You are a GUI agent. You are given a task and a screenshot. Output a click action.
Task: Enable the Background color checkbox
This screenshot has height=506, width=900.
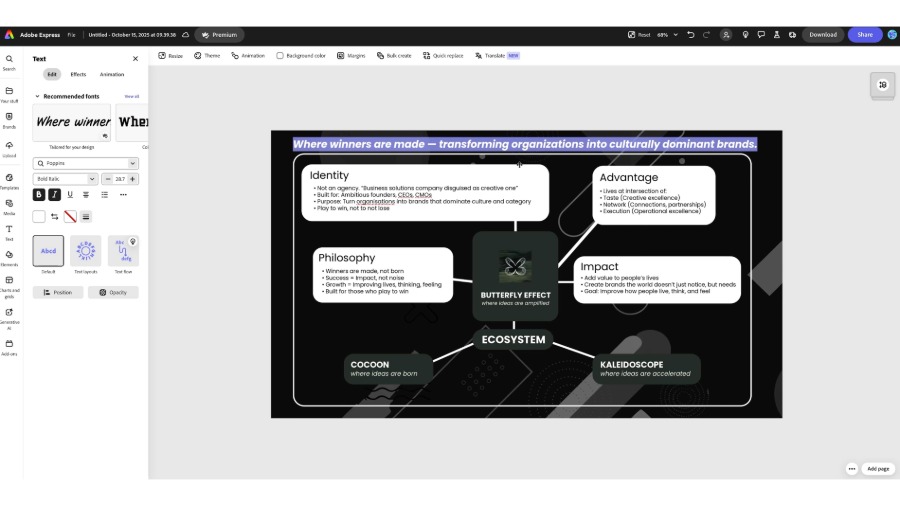[280, 56]
